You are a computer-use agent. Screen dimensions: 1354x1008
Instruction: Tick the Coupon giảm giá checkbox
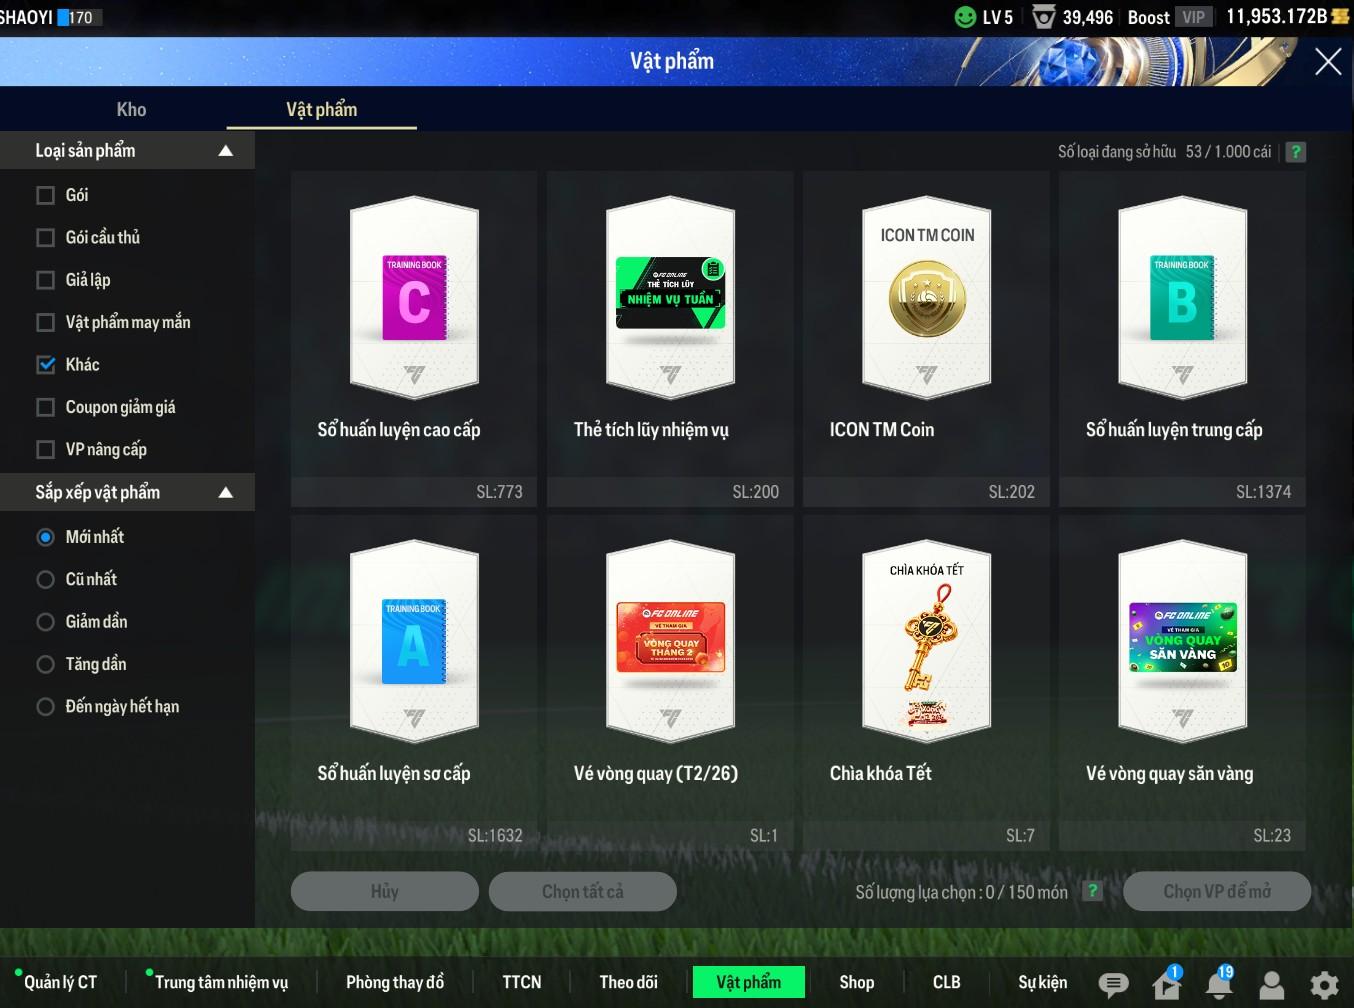pyautogui.click(x=46, y=407)
